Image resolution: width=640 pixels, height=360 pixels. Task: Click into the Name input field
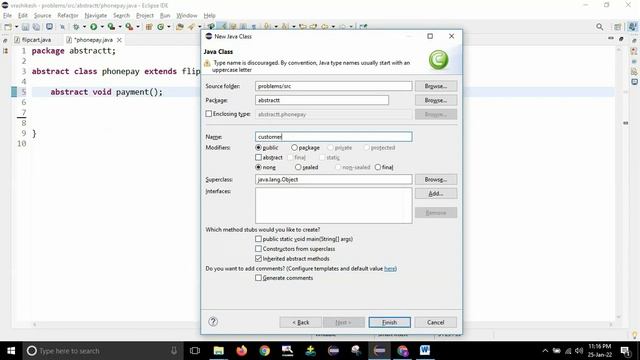coord(333,137)
